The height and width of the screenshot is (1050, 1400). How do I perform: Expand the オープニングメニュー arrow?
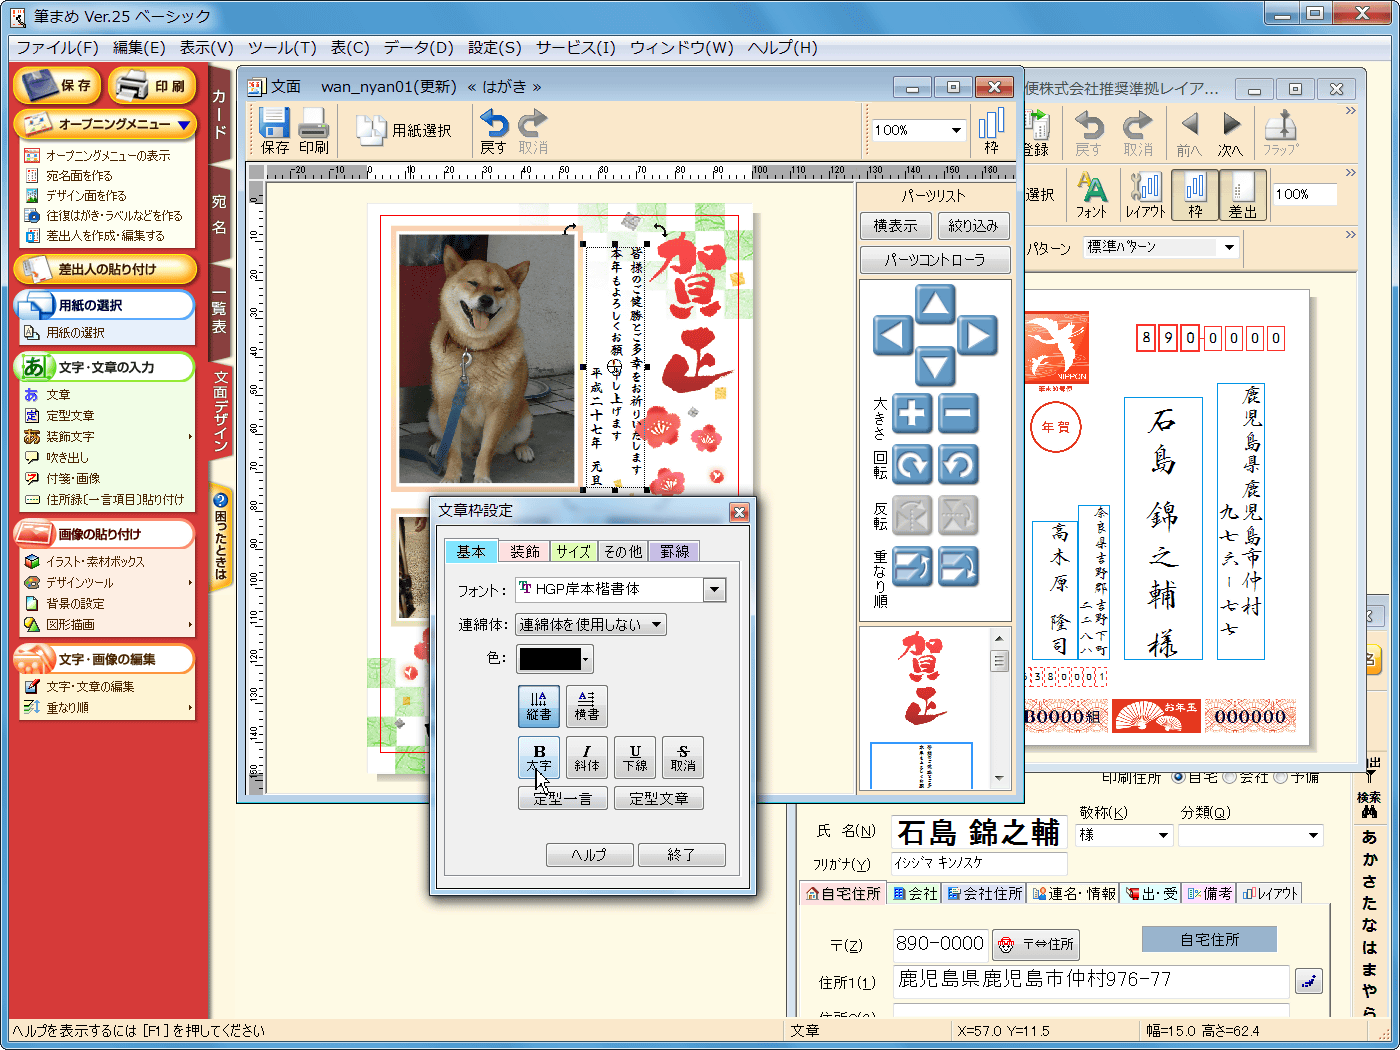pos(183,125)
